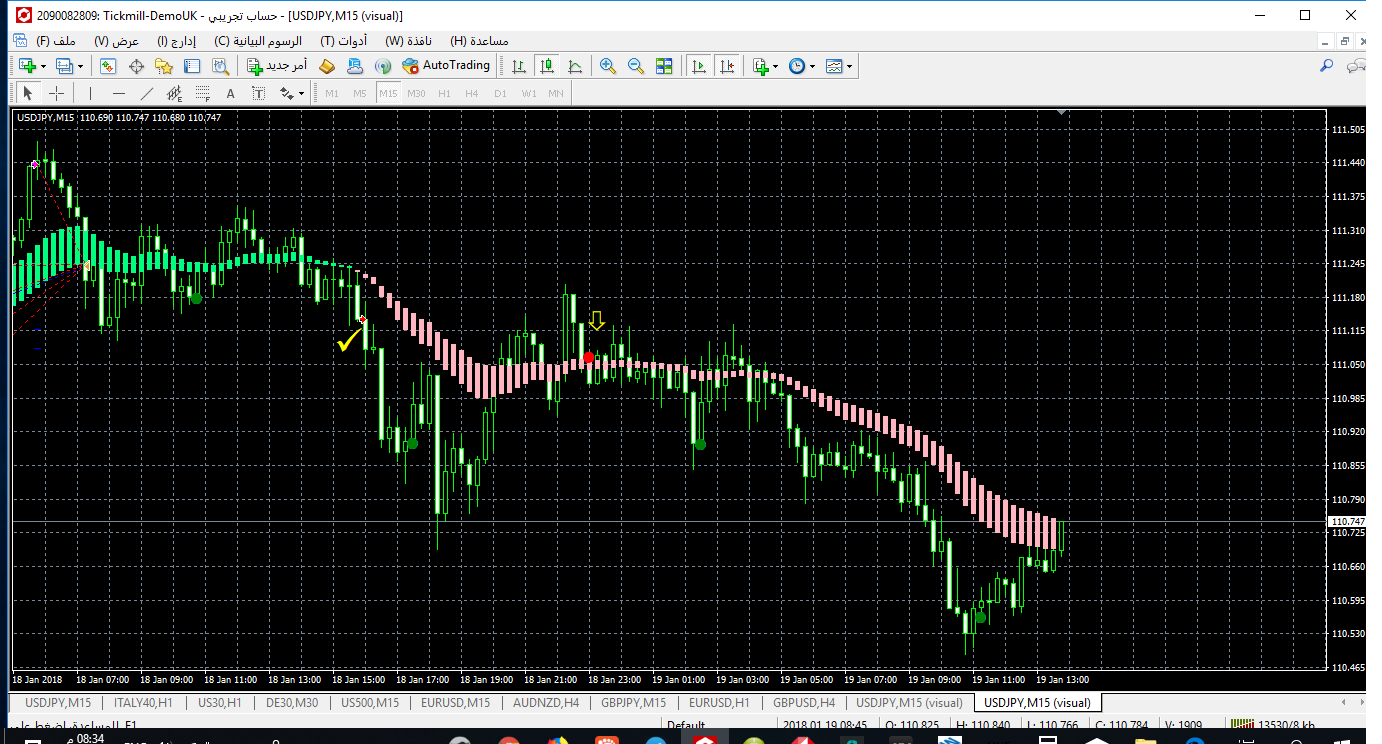Switch to the EURUSD,M15 chart tab
Screen dimensions: 1382x744
click(454, 703)
